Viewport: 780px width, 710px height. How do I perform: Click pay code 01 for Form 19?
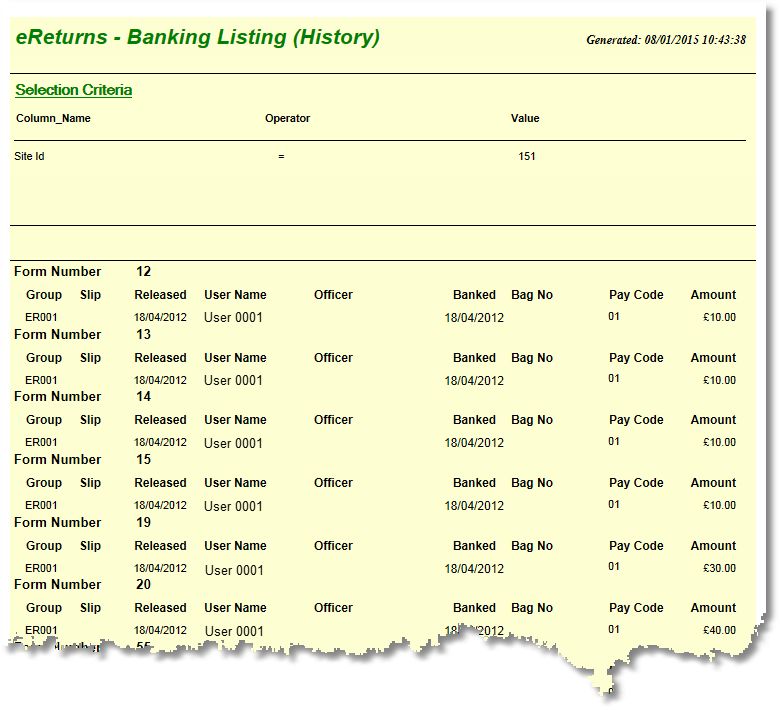(x=614, y=567)
